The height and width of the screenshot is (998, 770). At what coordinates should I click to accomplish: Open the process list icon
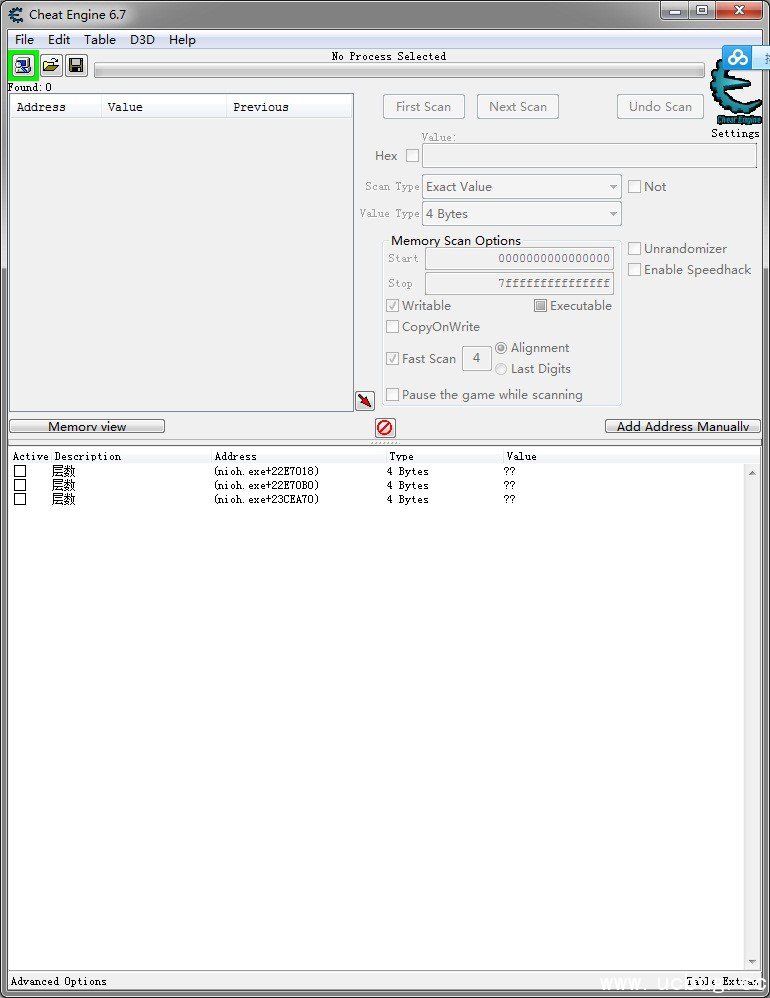point(22,66)
